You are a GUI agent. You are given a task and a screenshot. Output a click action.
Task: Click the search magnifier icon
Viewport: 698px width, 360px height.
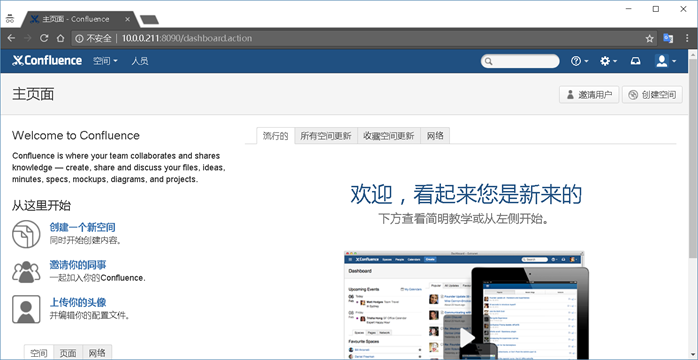coord(489,61)
